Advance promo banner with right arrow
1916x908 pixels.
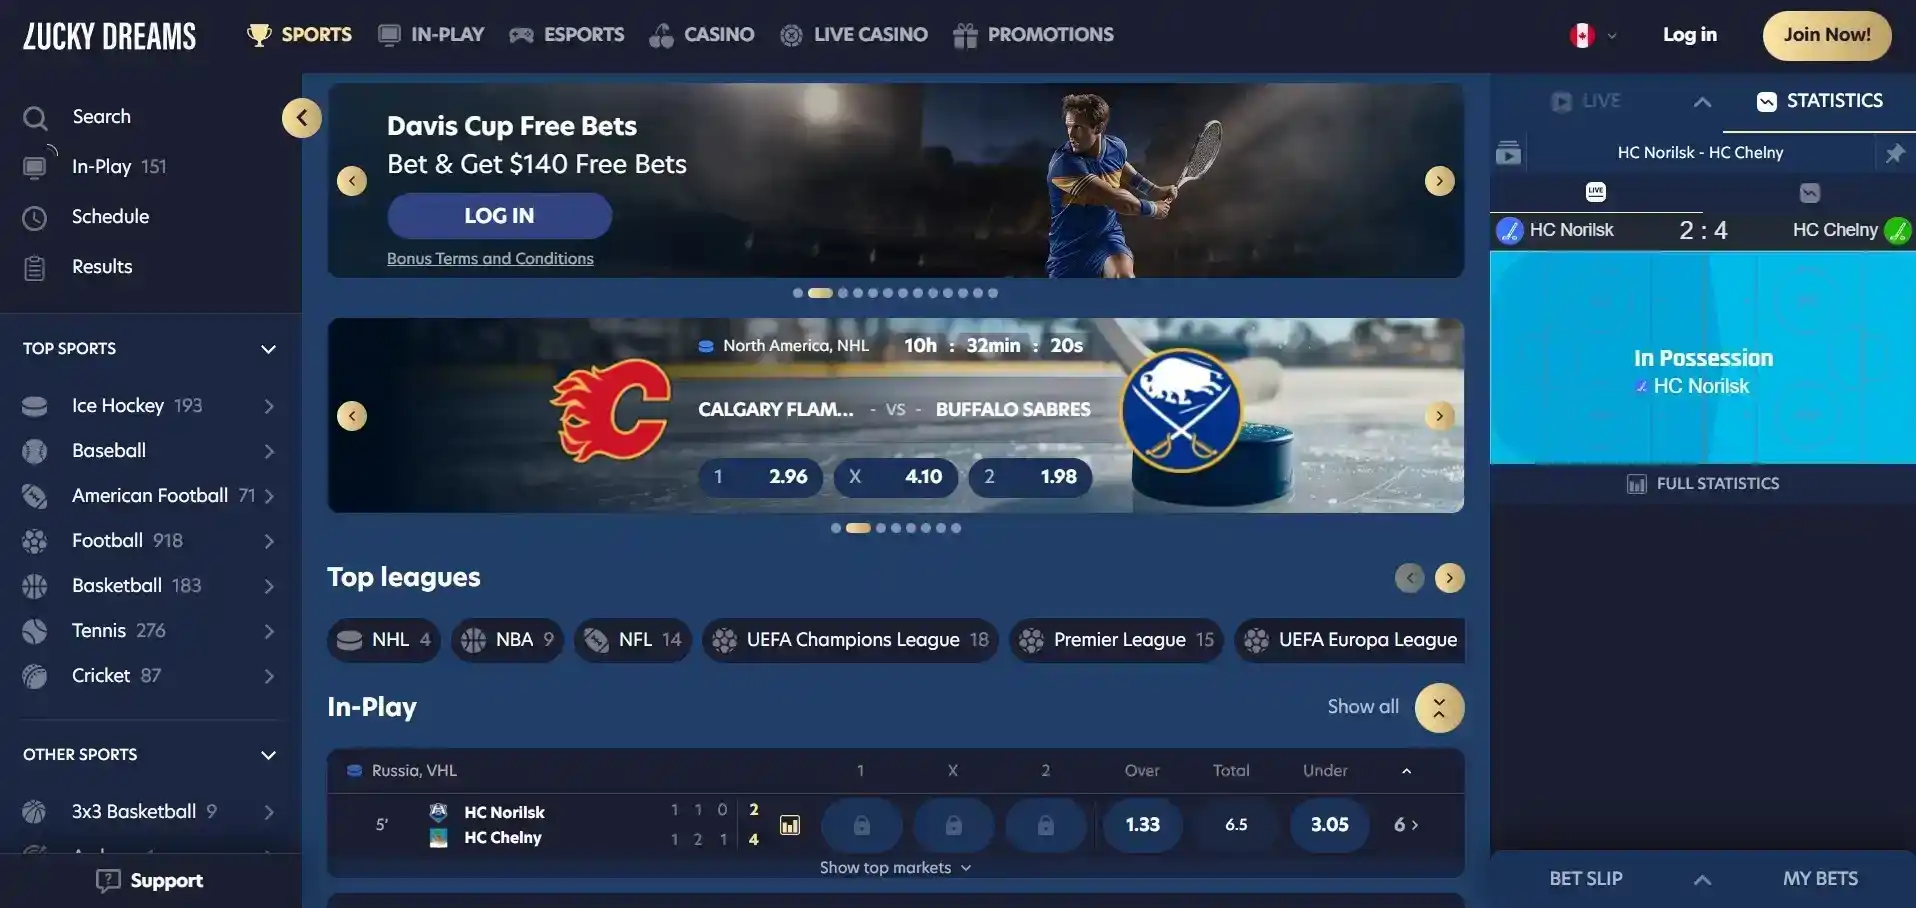[x=1439, y=181]
